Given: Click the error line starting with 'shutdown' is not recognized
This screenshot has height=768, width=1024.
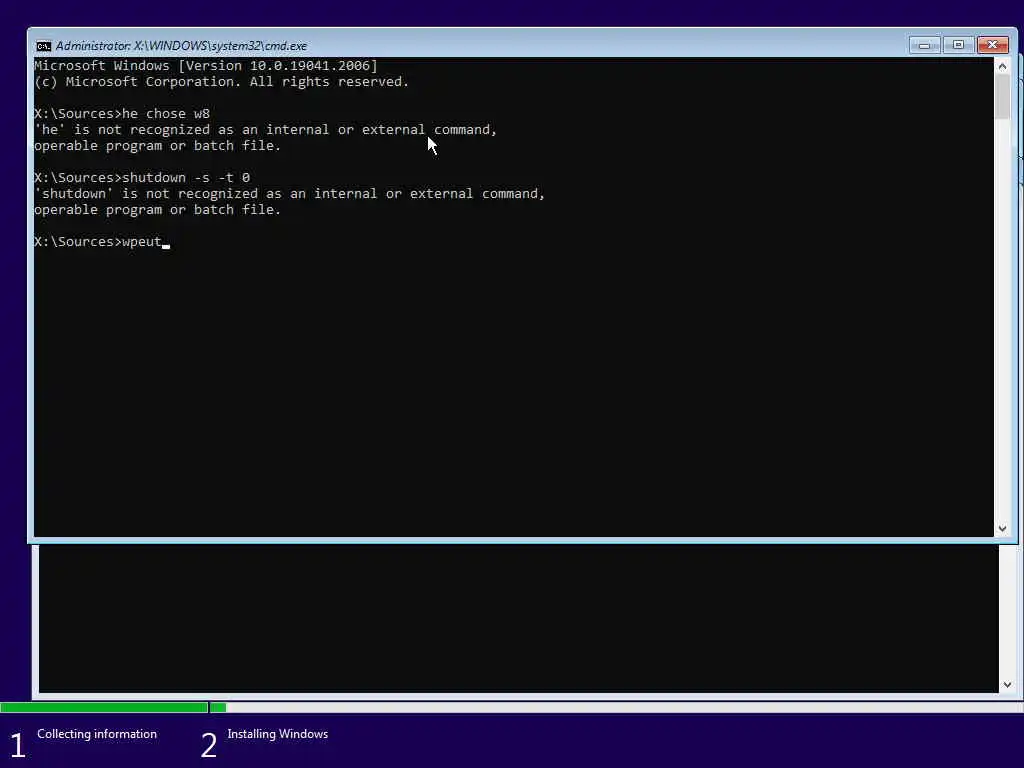Looking at the screenshot, I should tap(289, 193).
